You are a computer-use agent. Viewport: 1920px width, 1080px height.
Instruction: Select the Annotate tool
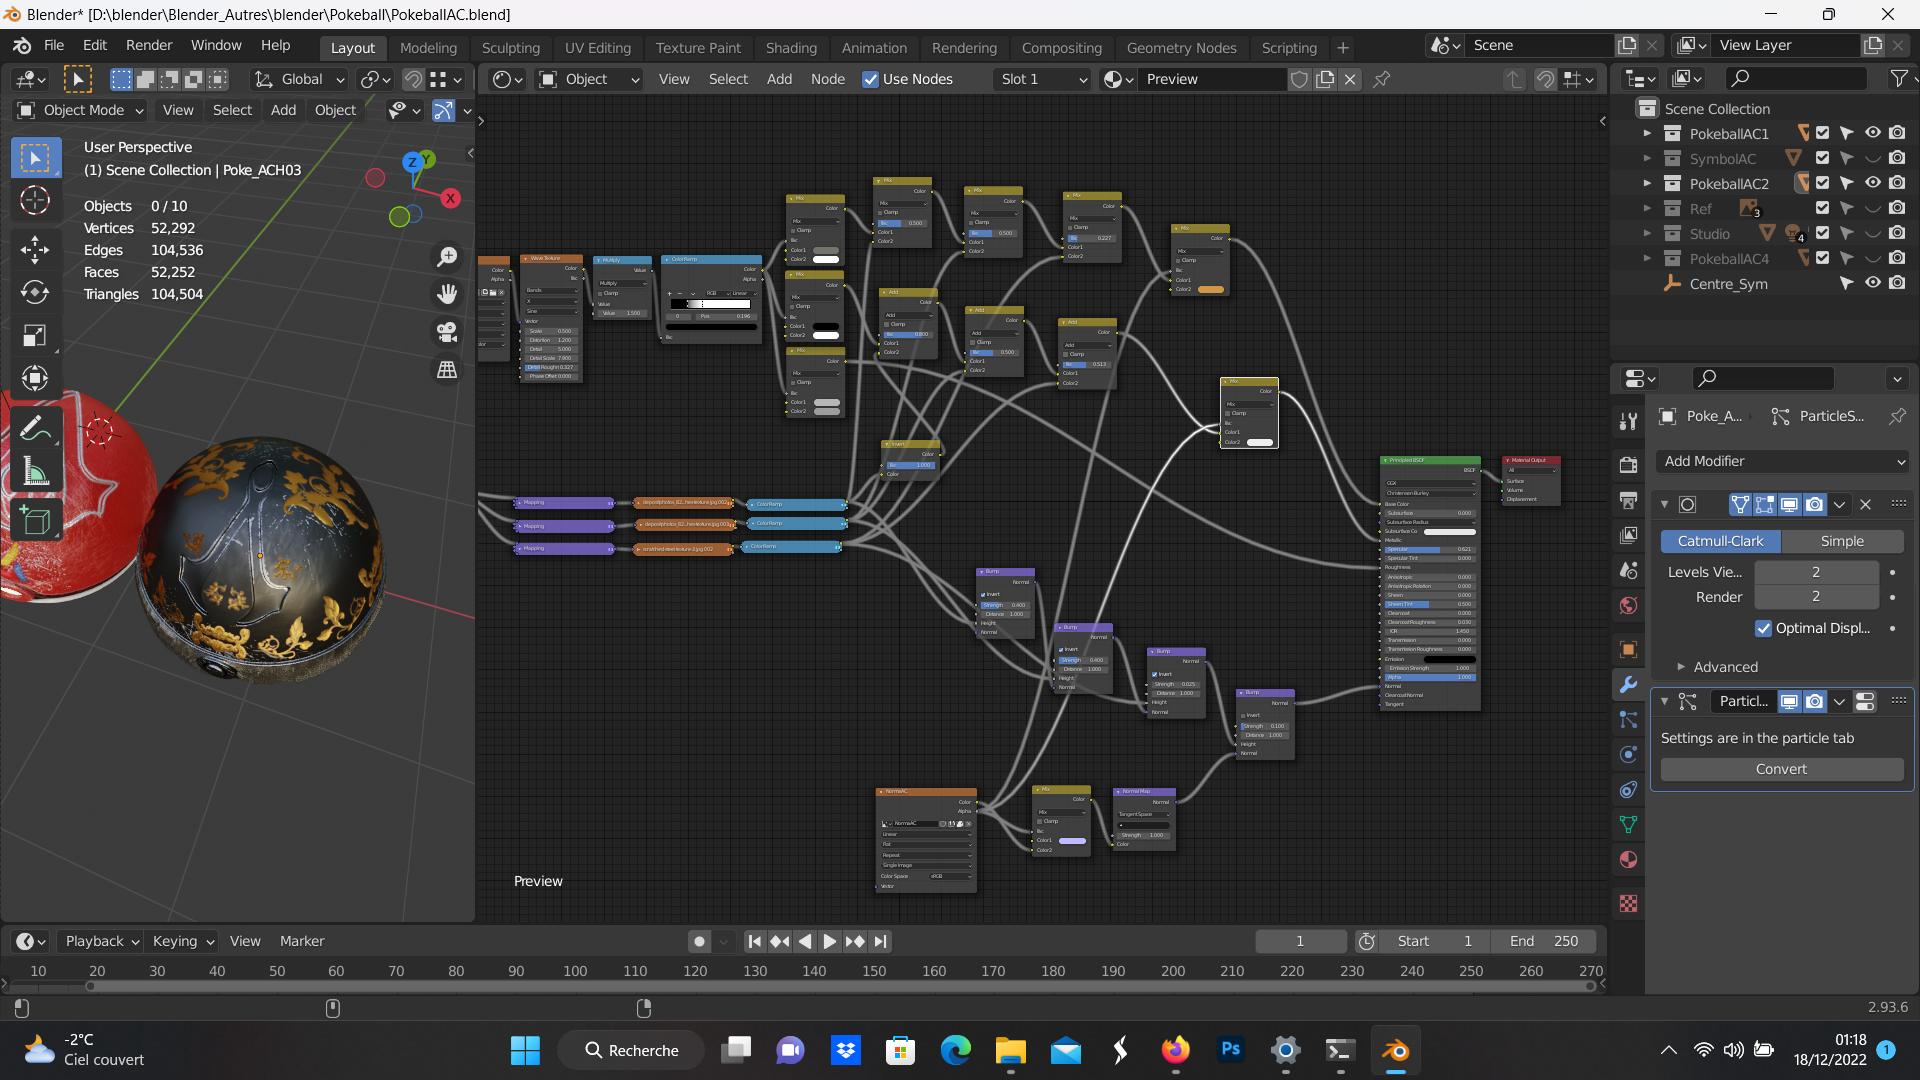click(x=35, y=430)
